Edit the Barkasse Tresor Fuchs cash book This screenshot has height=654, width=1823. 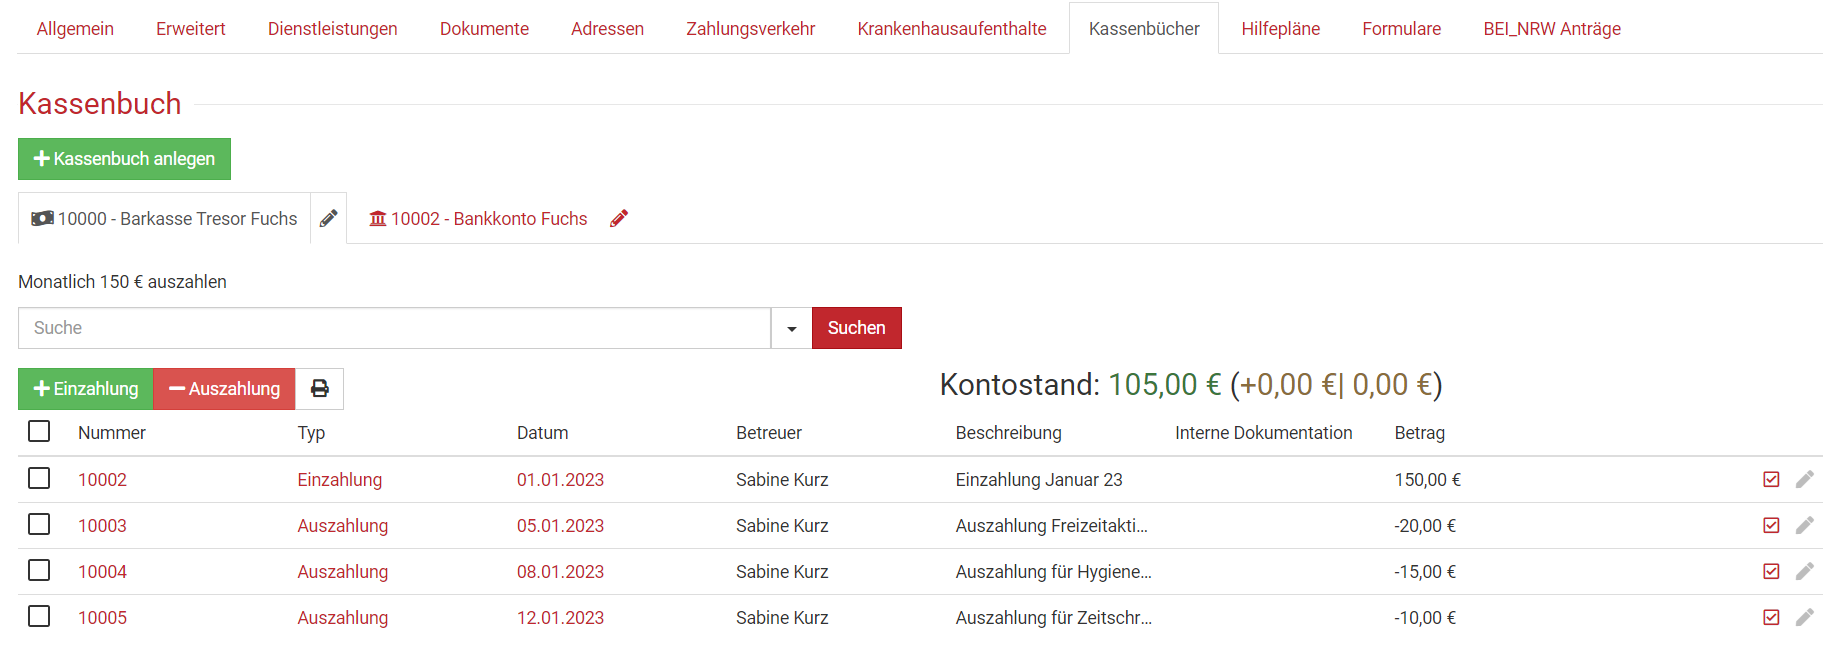coord(328,219)
